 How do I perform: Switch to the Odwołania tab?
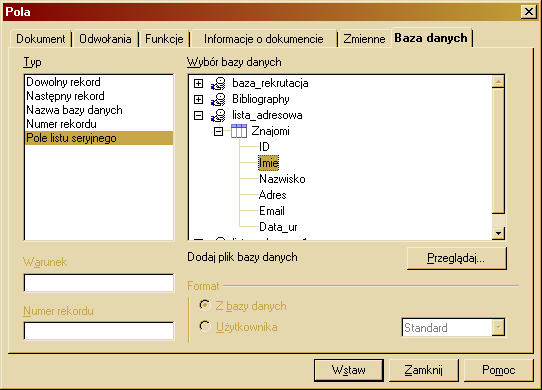click(105, 39)
